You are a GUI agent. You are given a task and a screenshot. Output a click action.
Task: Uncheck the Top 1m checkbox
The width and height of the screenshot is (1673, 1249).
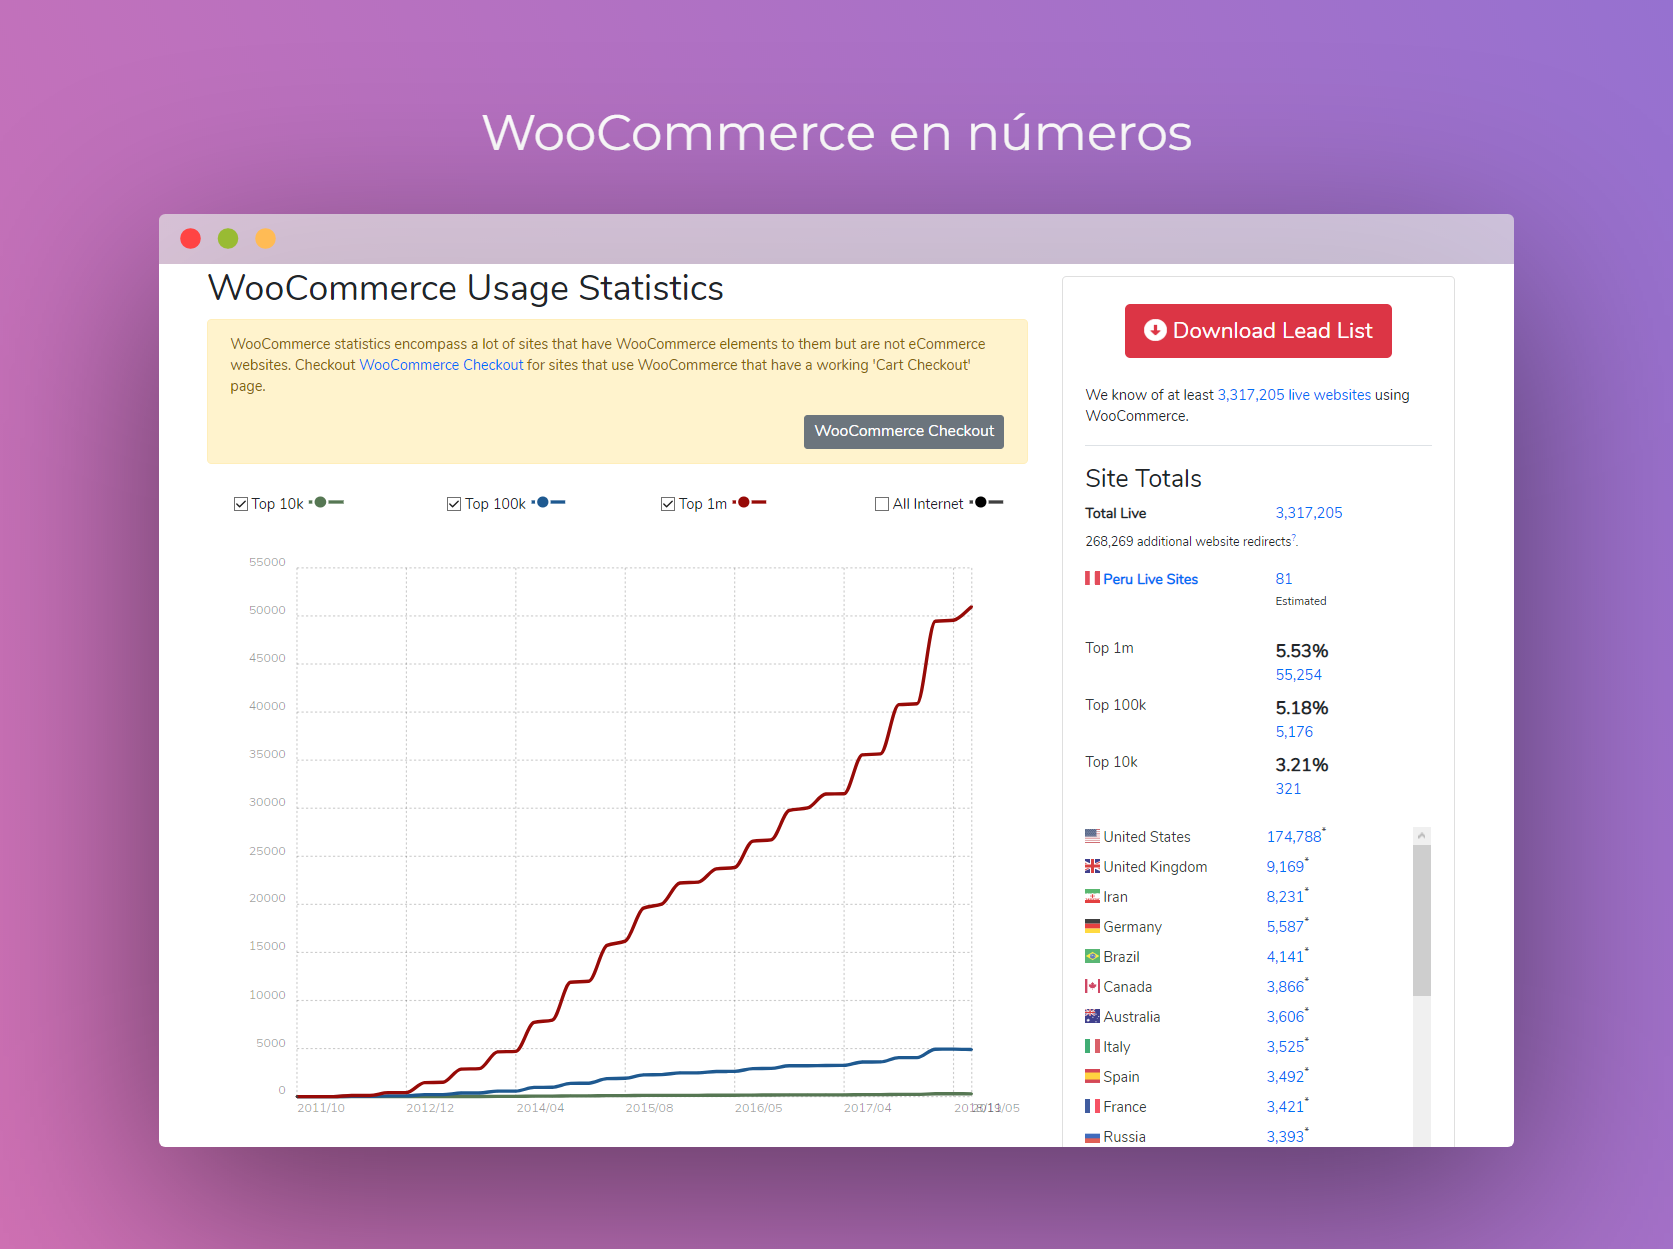668,504
